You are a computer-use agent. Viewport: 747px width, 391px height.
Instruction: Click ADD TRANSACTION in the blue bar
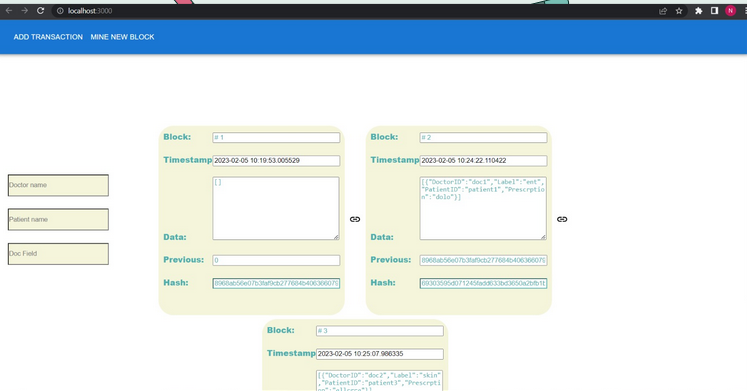click(48, 37)
